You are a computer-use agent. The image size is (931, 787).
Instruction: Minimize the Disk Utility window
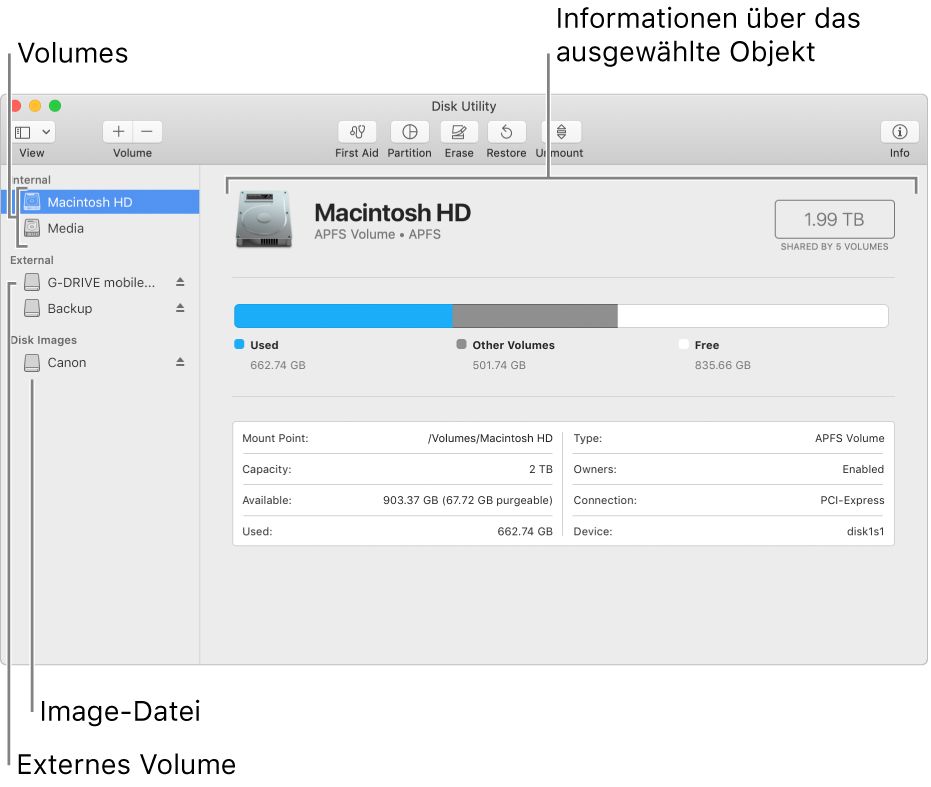coord(35,106)
